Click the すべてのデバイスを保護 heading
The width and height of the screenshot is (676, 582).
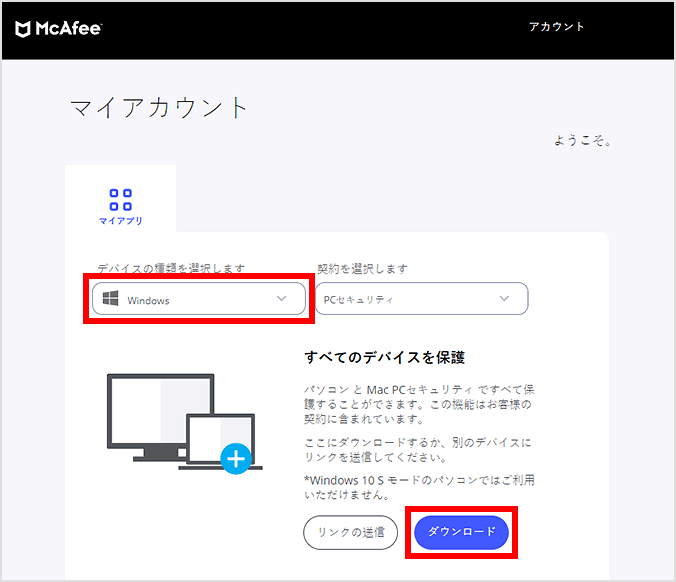coord(385,357)
